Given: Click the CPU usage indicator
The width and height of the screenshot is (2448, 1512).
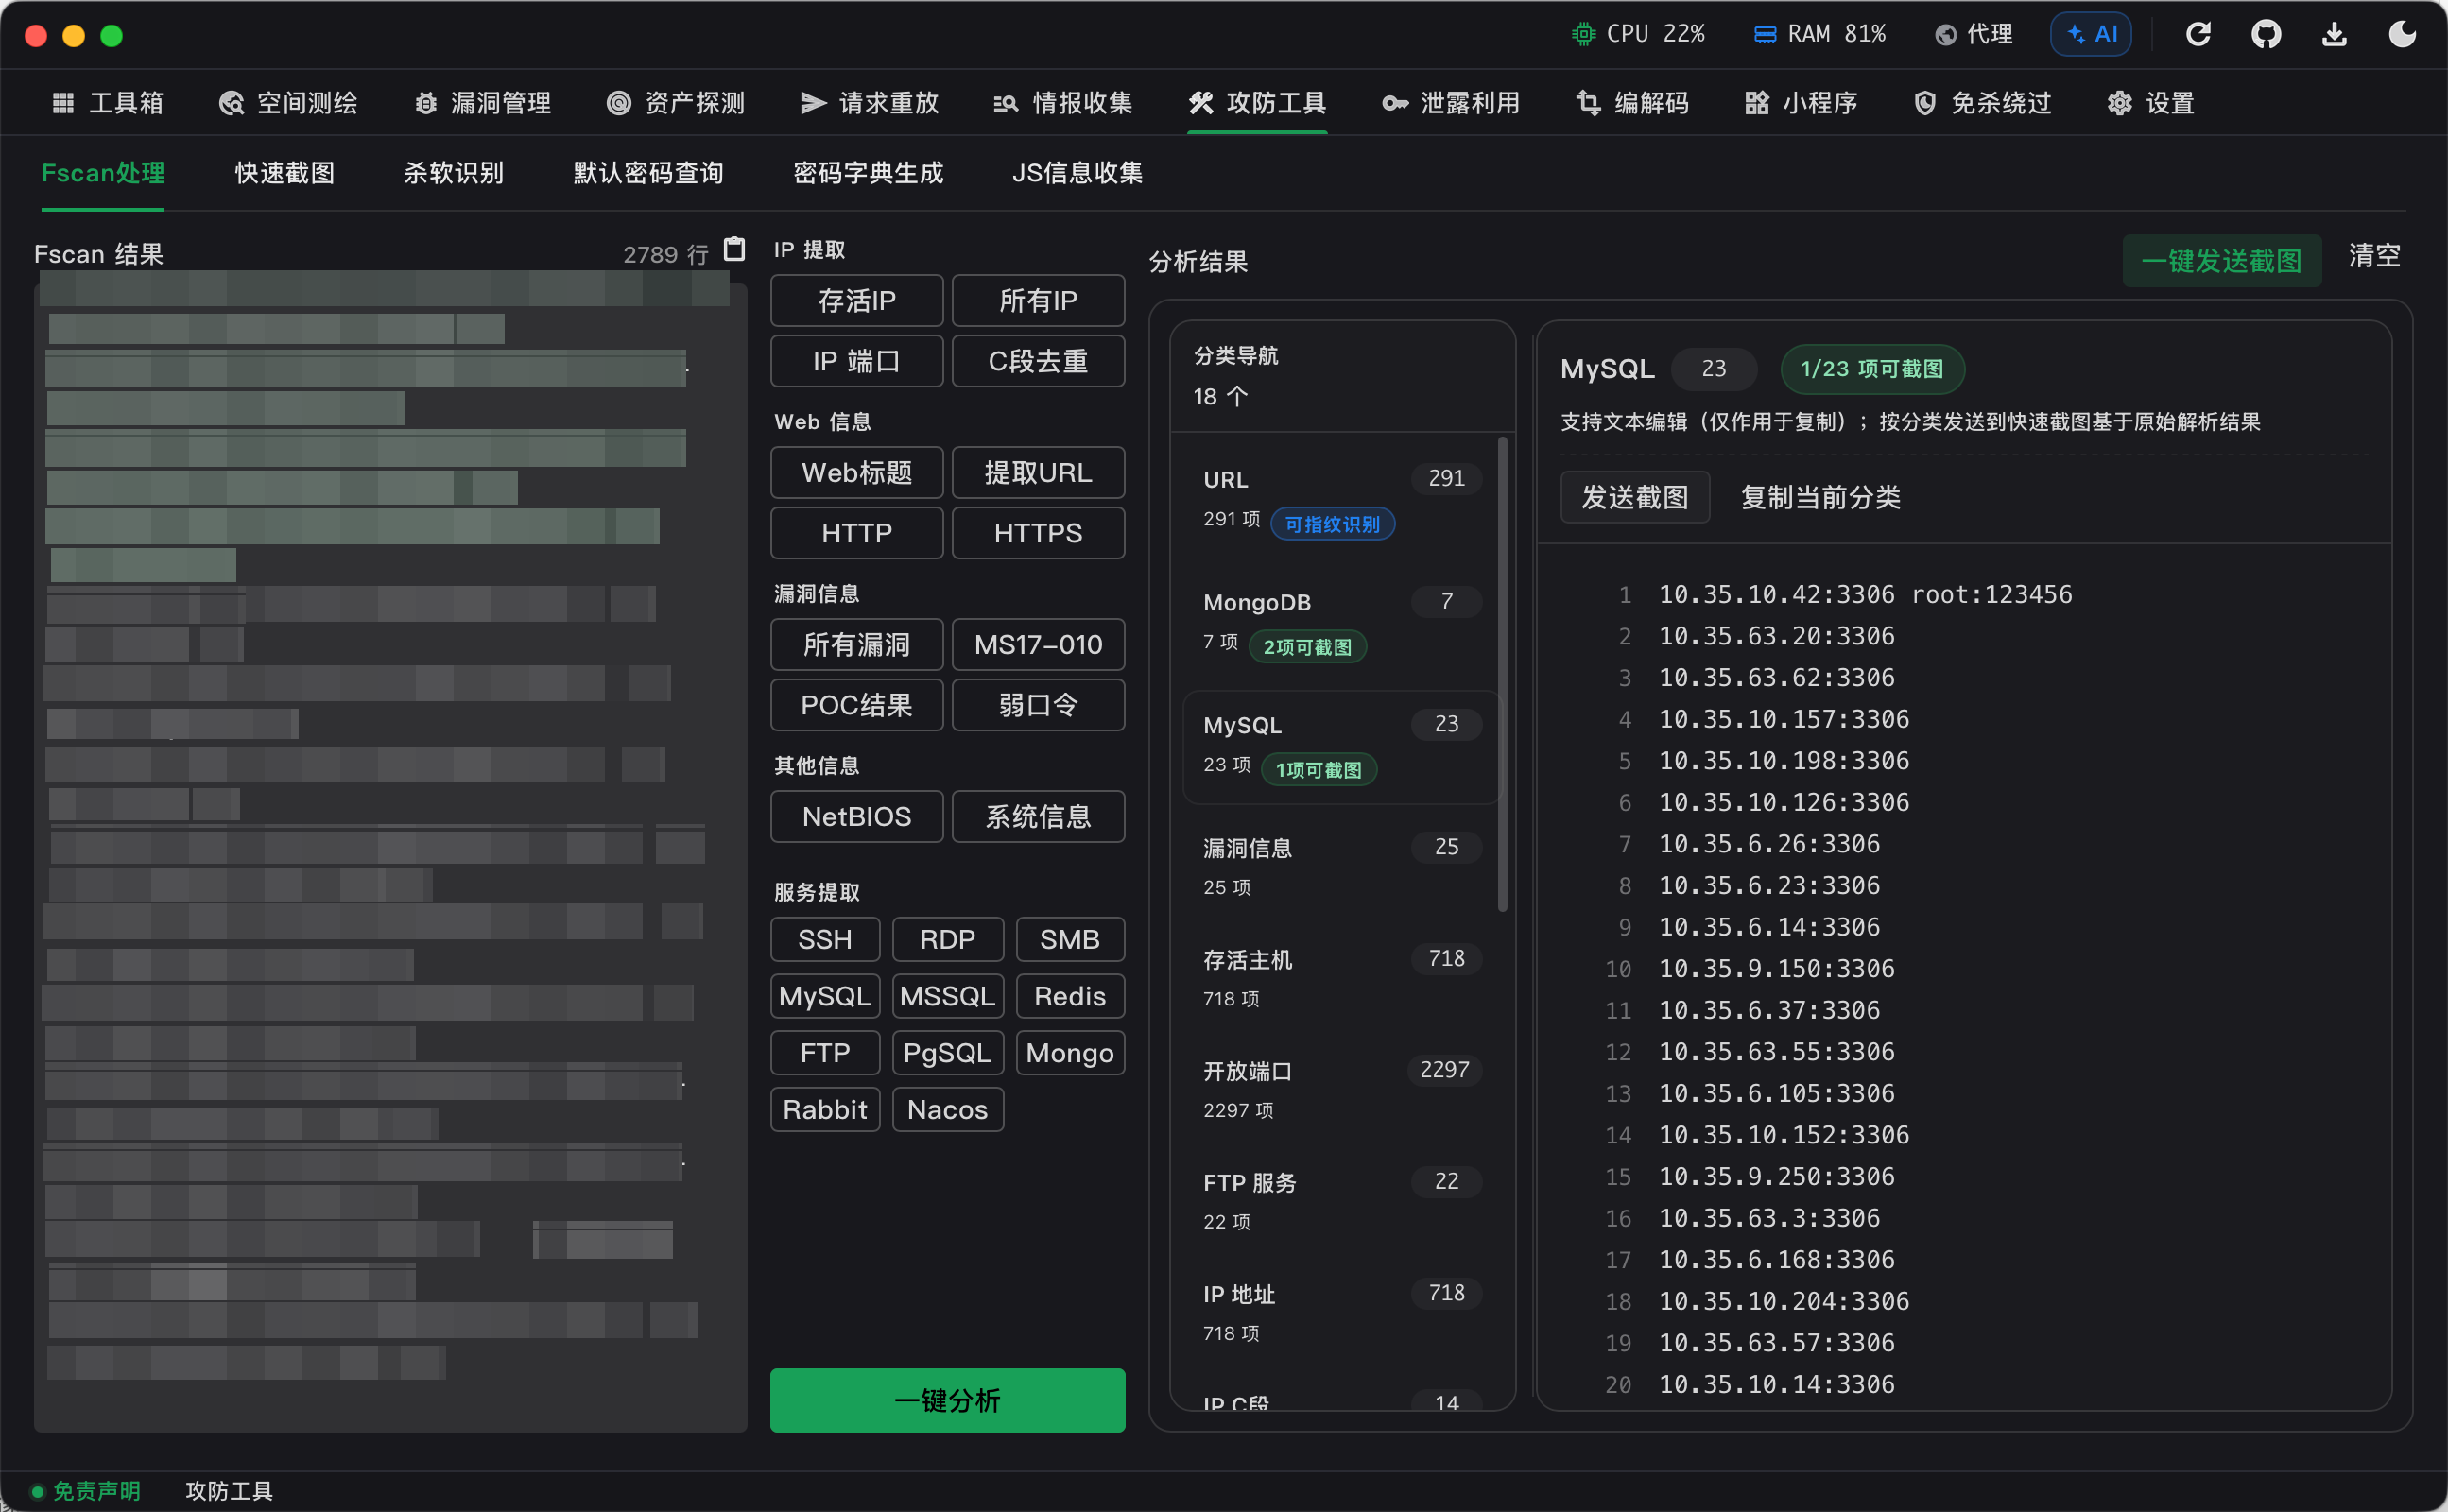Looking at the screenshot, I should tap(1638, 34).
